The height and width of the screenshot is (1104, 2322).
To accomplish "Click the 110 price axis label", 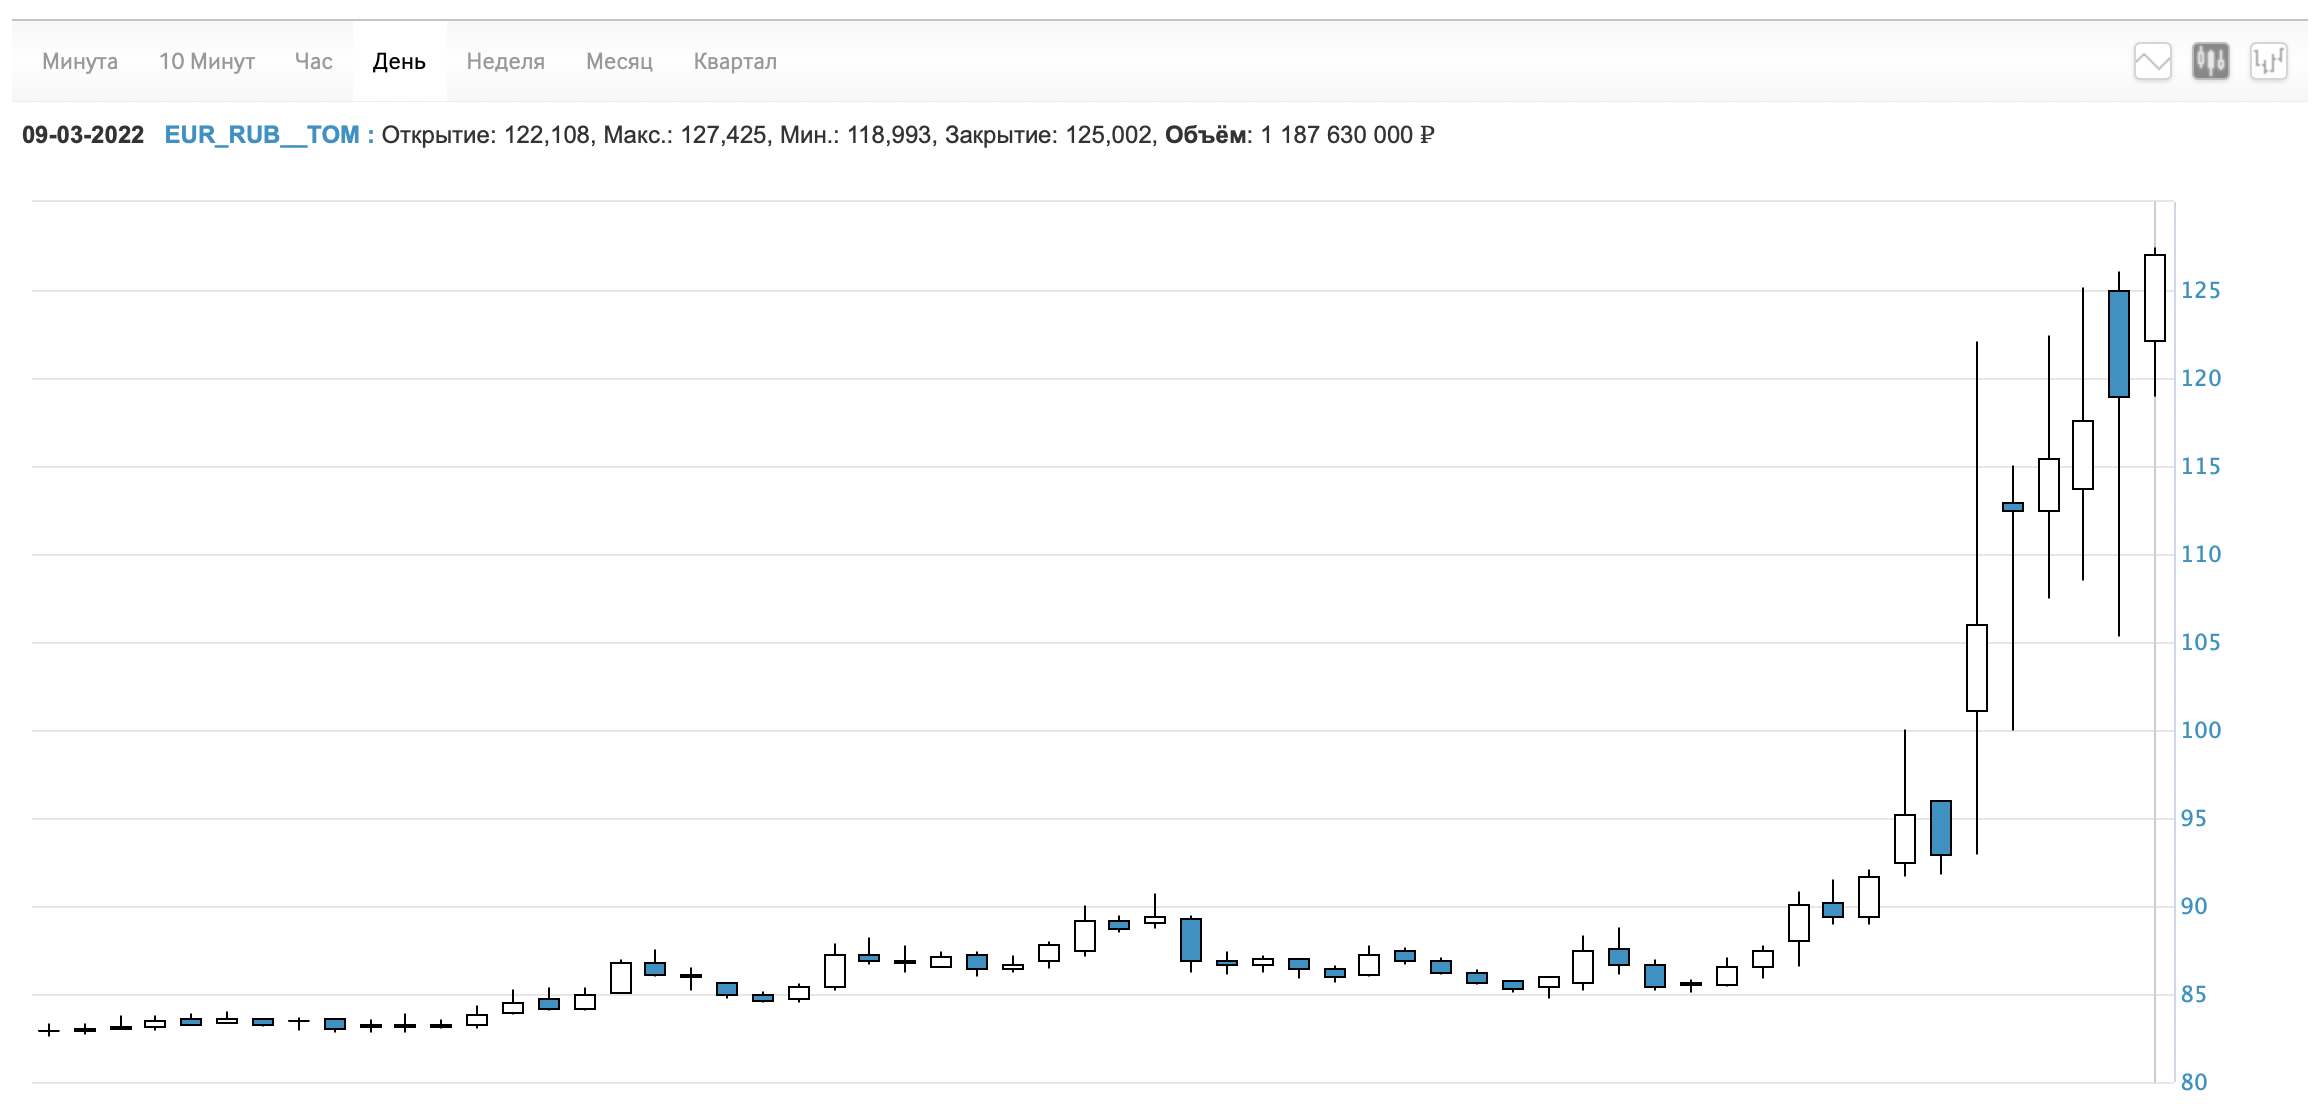I will 2200,554.
